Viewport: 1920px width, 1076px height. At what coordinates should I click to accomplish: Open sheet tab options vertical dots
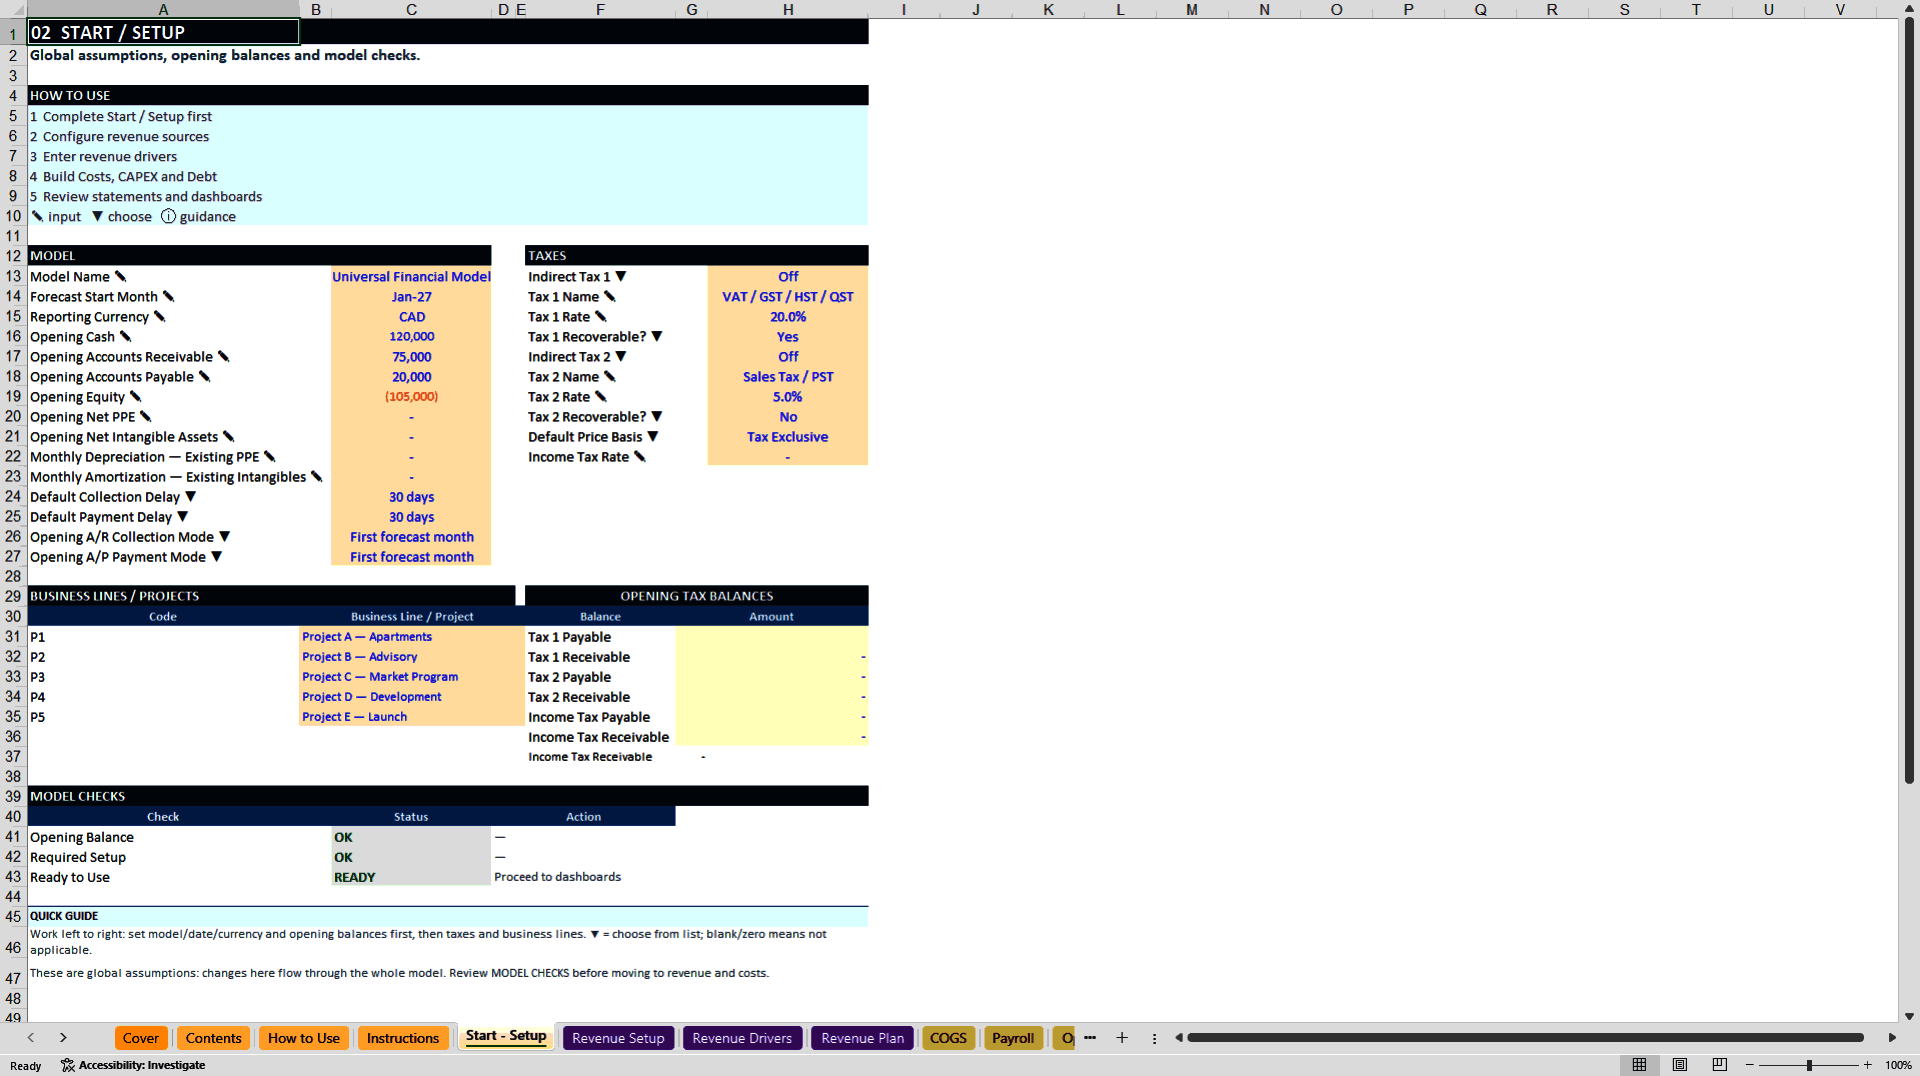coord(1154,1038)
